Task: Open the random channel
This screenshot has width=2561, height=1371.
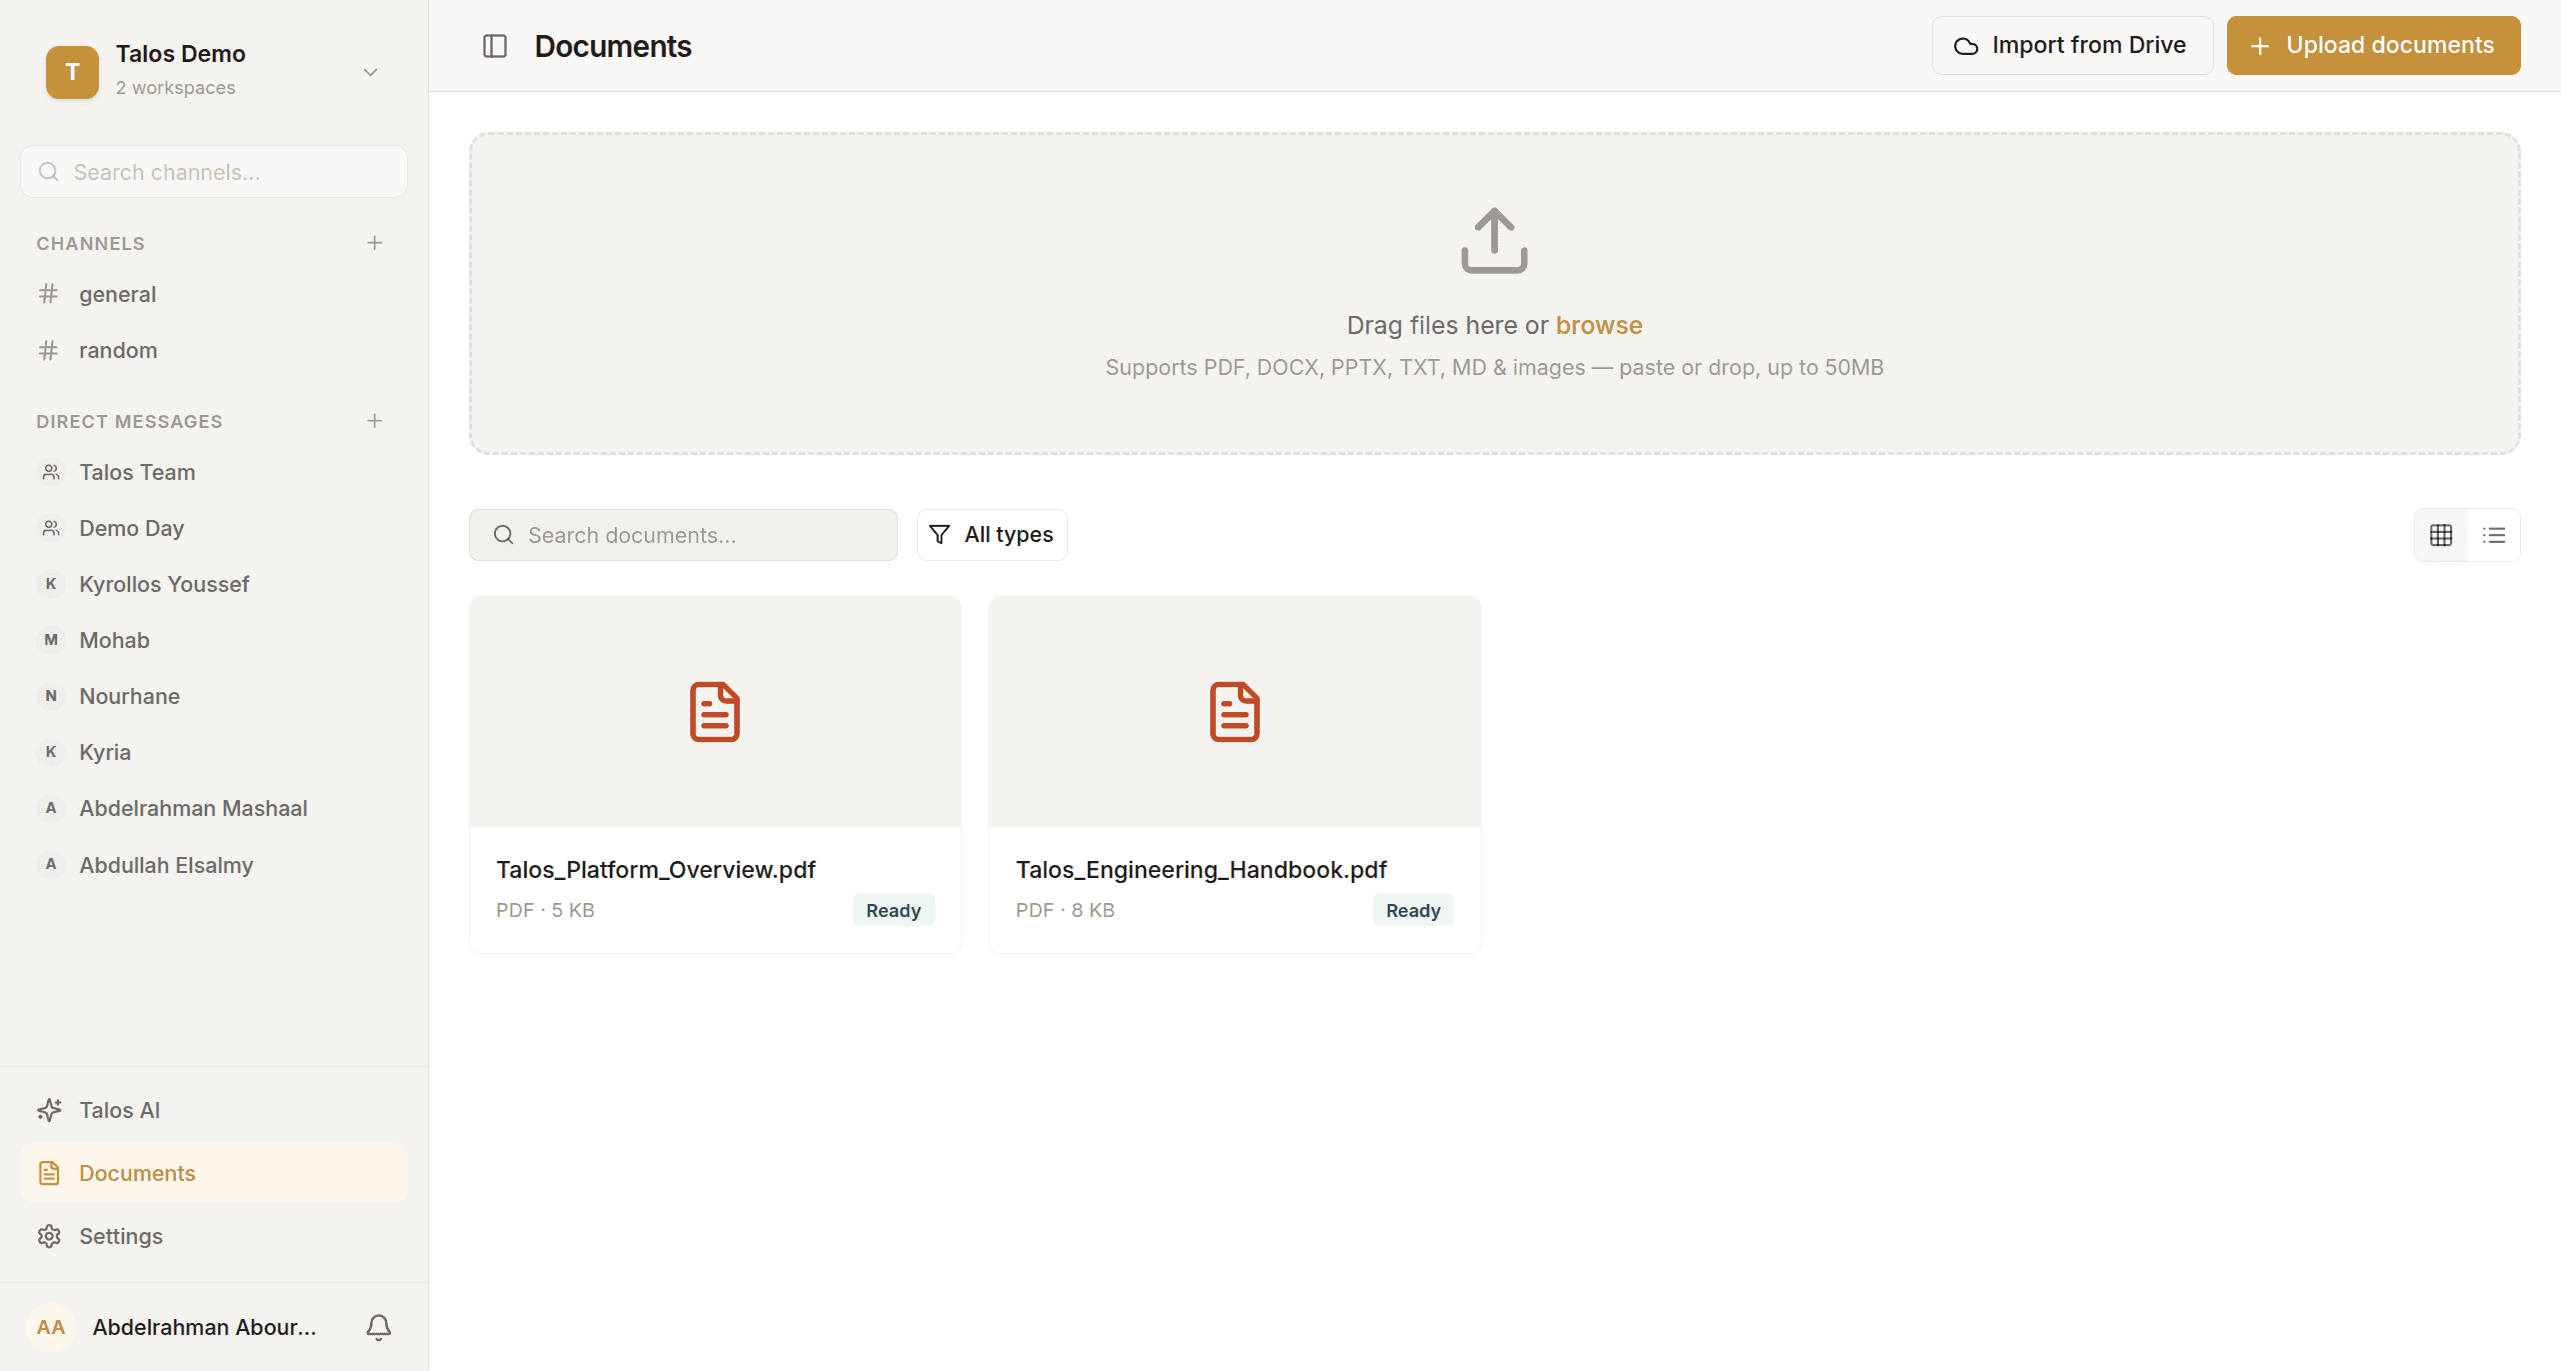Action: [214, 350]
